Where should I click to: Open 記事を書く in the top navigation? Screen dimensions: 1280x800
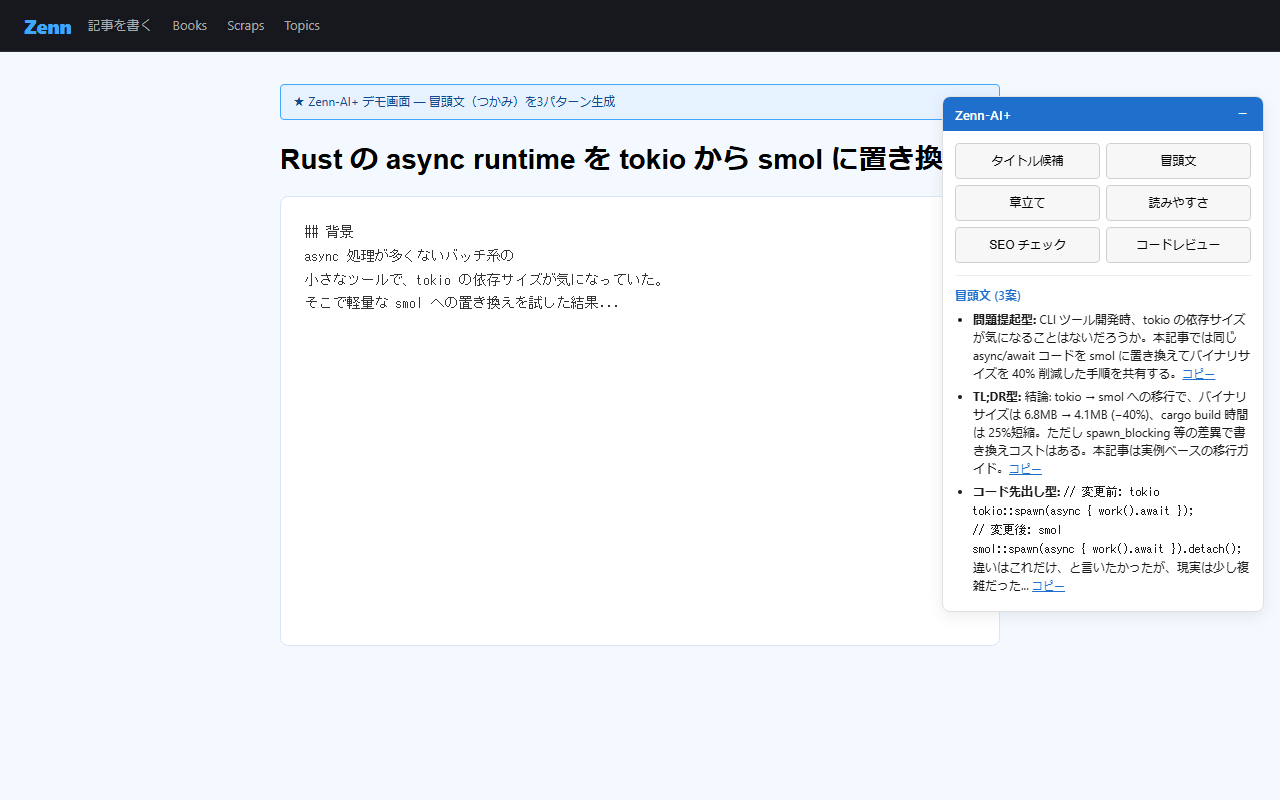click(x=120, y=26)
